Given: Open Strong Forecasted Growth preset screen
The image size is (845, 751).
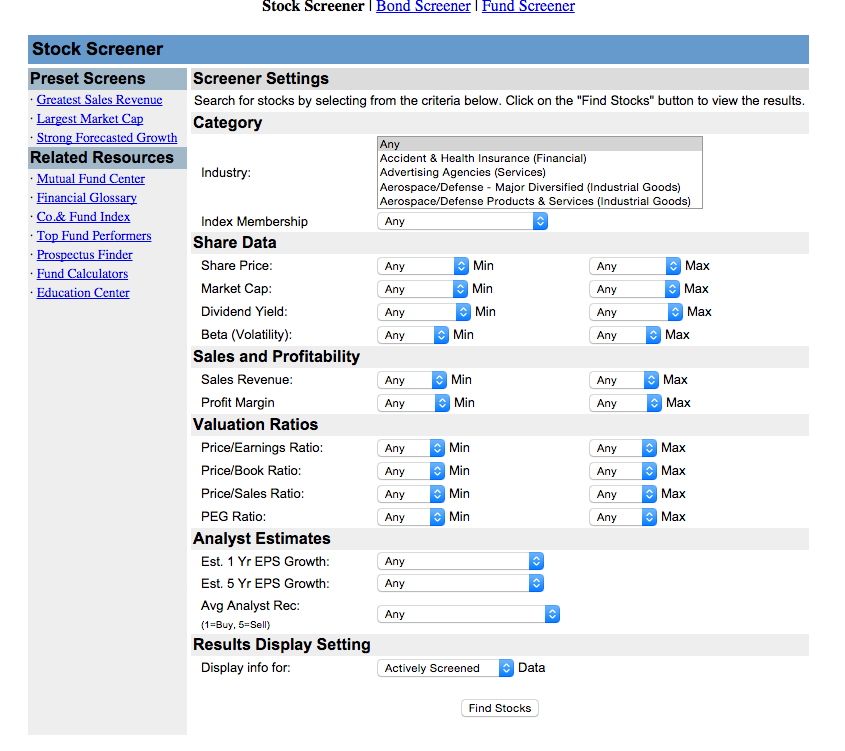Looking at the screenshot, I should pos(107,137).
